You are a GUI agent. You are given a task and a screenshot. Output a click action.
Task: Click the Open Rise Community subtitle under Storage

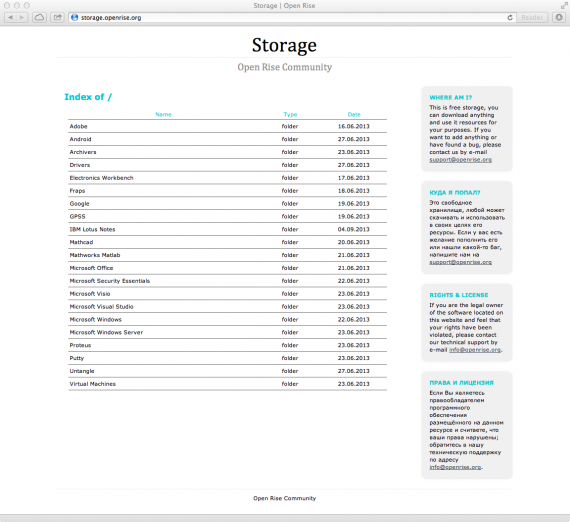[x=285, y=67]
